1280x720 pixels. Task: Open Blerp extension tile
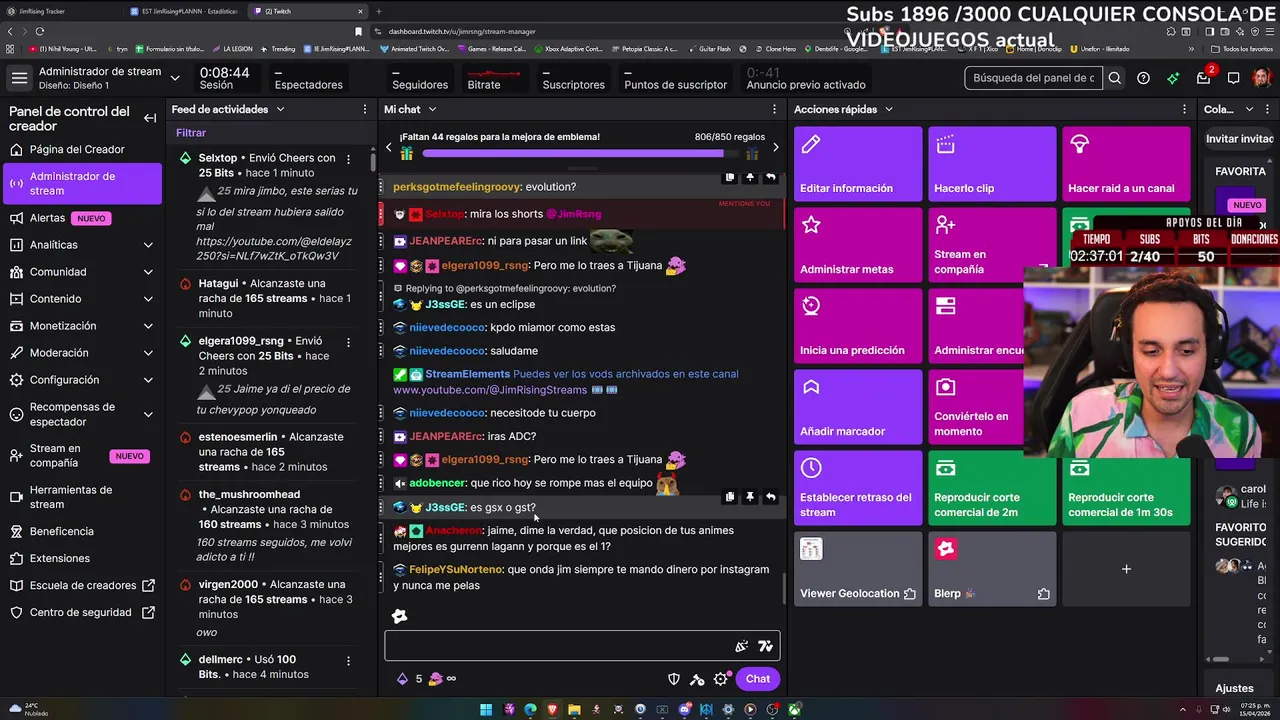click(992, 569)
